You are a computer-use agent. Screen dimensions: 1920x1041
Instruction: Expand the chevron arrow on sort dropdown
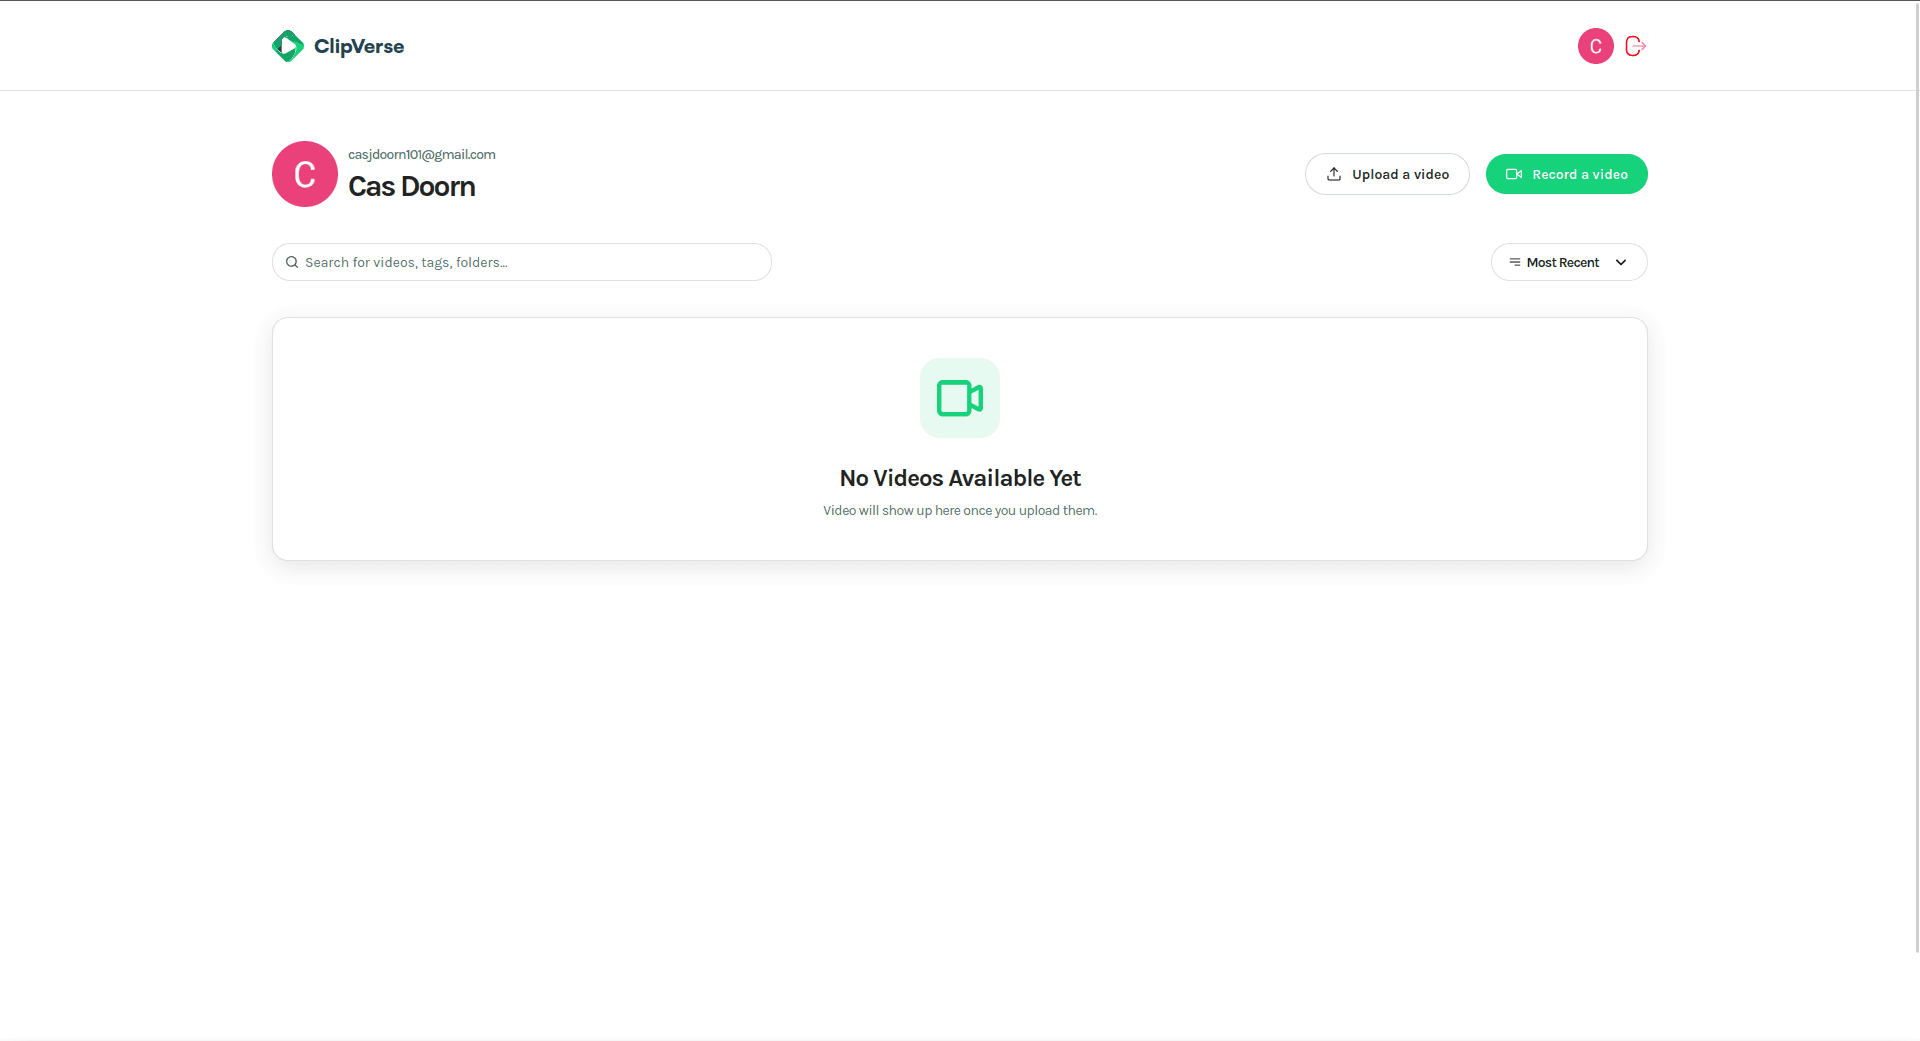1621,262
